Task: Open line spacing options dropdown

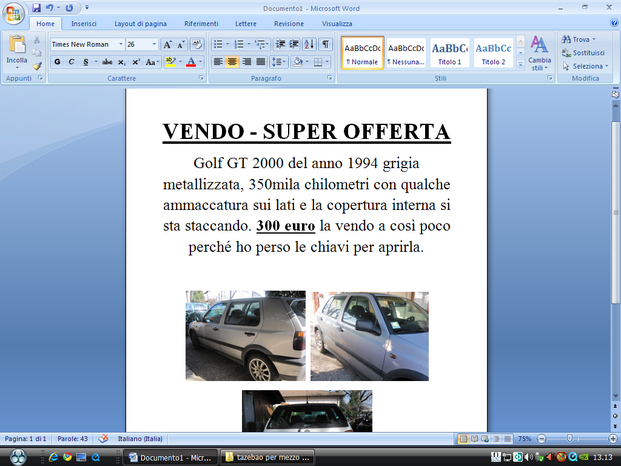Action: point(278,62)
